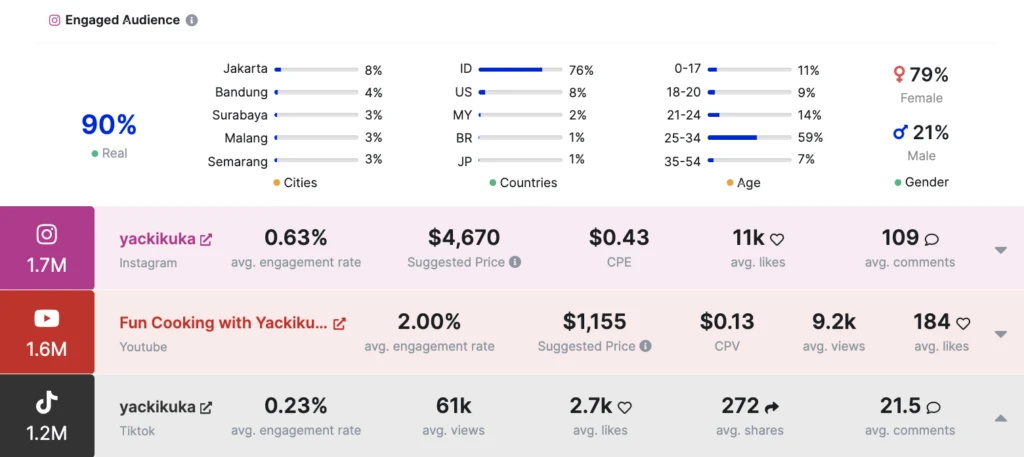This screenshot has width=1024, height=457.
Task: Open the yackikuka TikTok profile link
Action: 157,407
